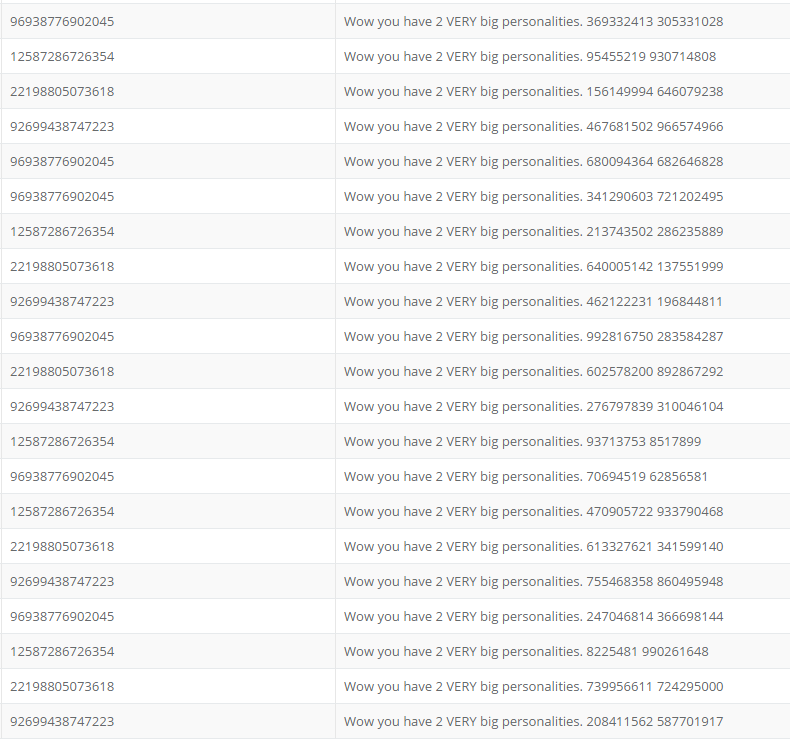Select message ending 613327621 341599140
The width and height of the screenshot is (790, 739).
[534, 547]
